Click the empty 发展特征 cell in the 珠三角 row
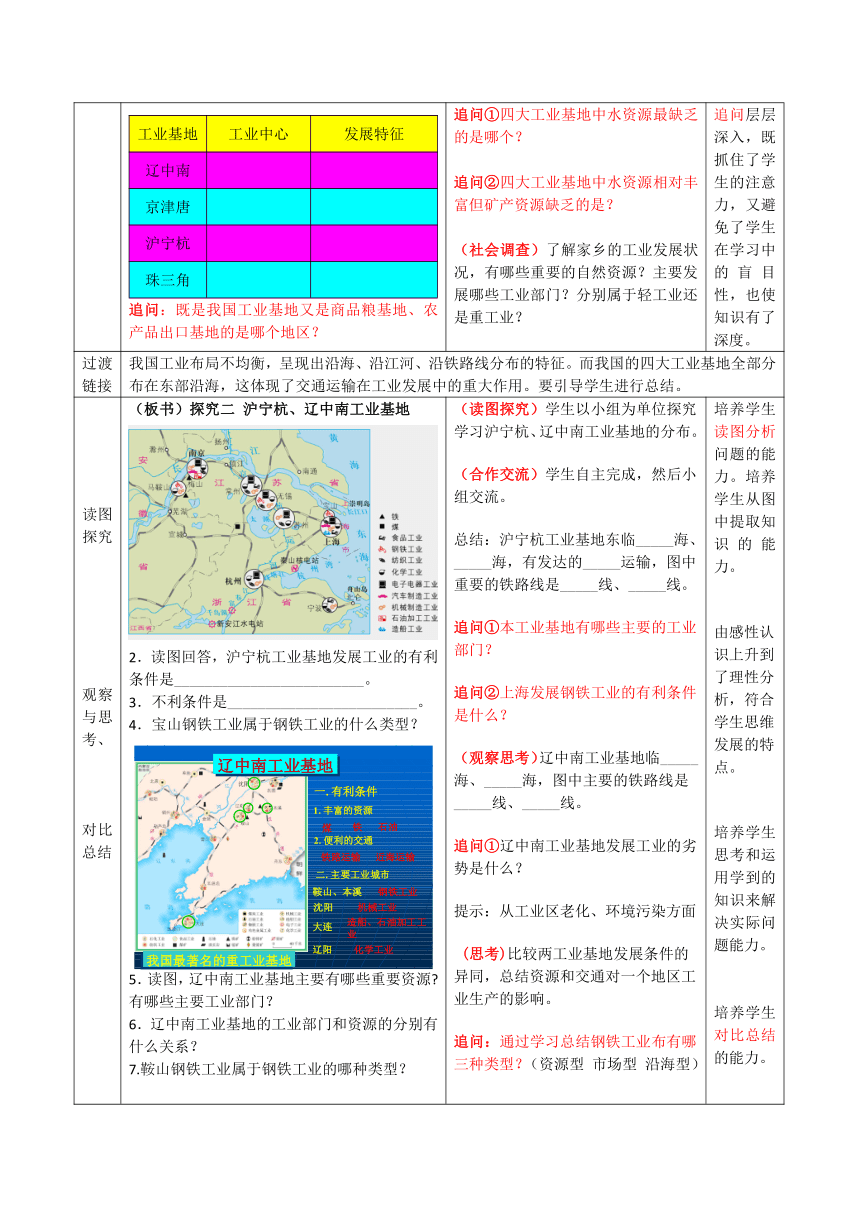Image resolution: width=860 pixels, height=1216 pixels. (374, 280)
